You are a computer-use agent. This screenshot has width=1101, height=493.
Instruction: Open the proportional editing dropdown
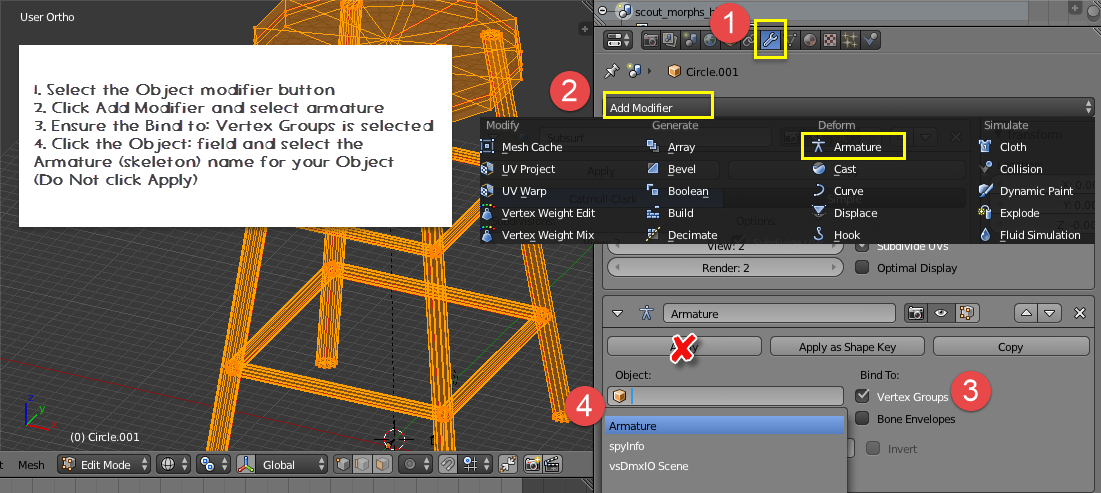pyautogui.click(x=416, y=464)
